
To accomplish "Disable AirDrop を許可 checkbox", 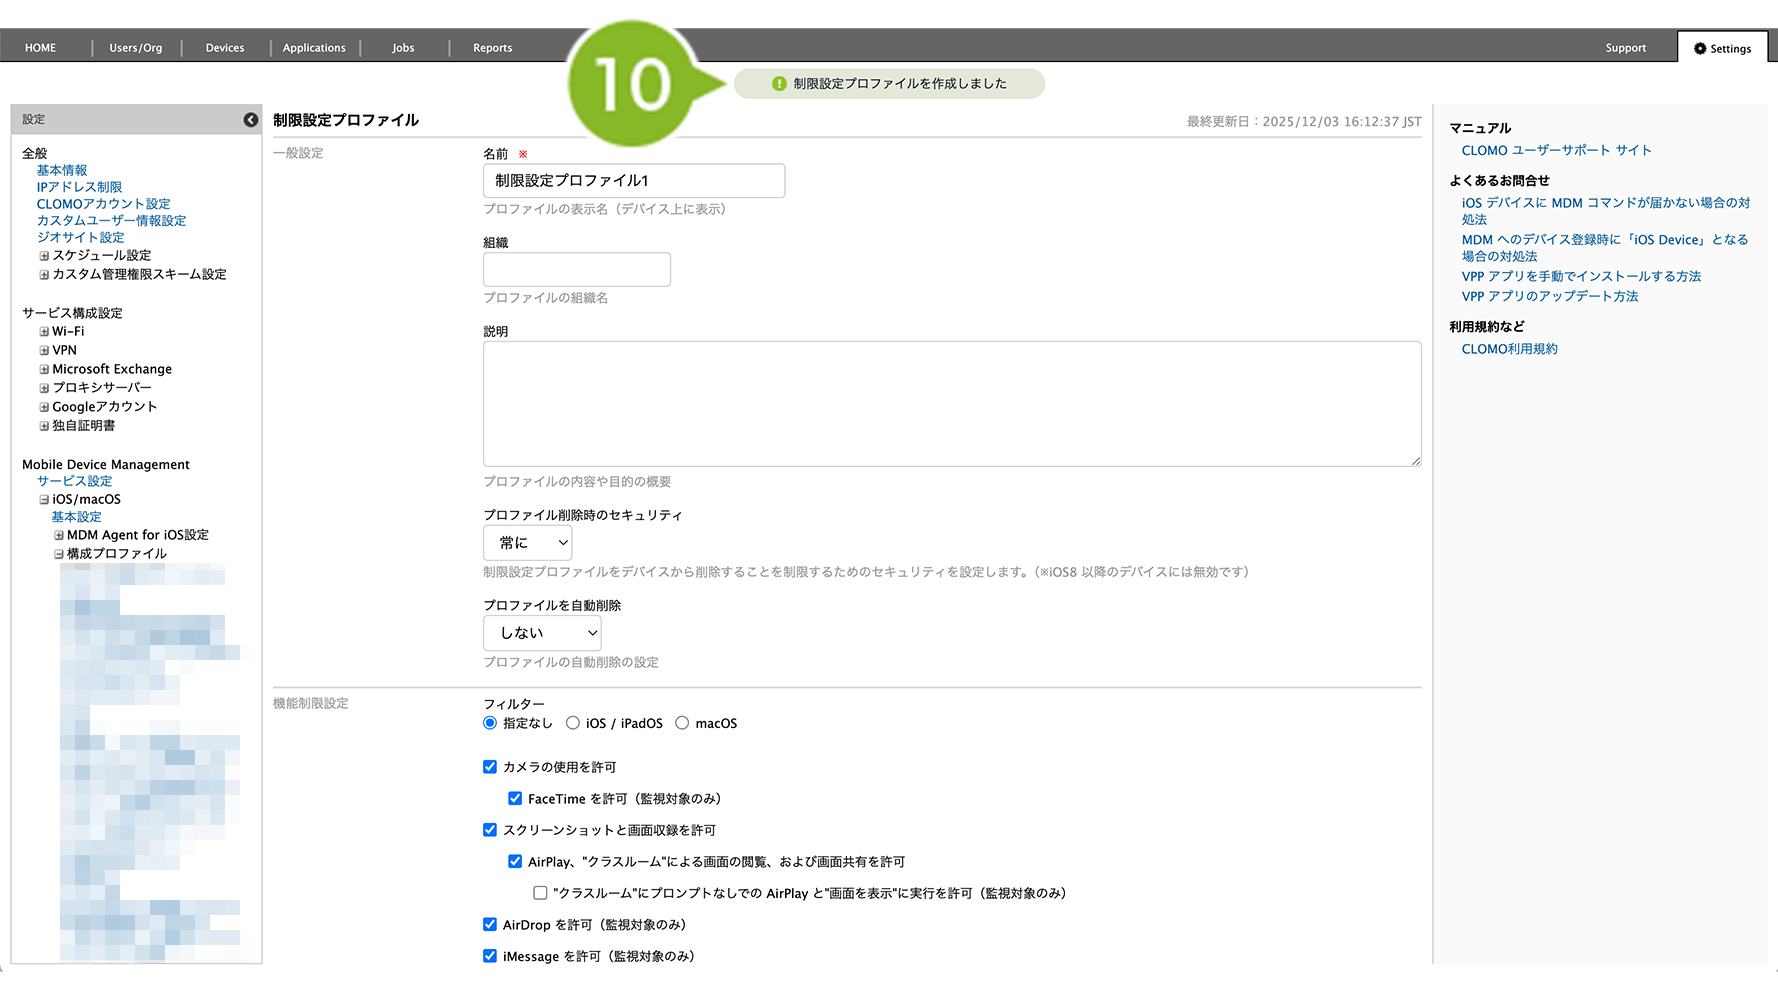I will [x=490, y=925].
